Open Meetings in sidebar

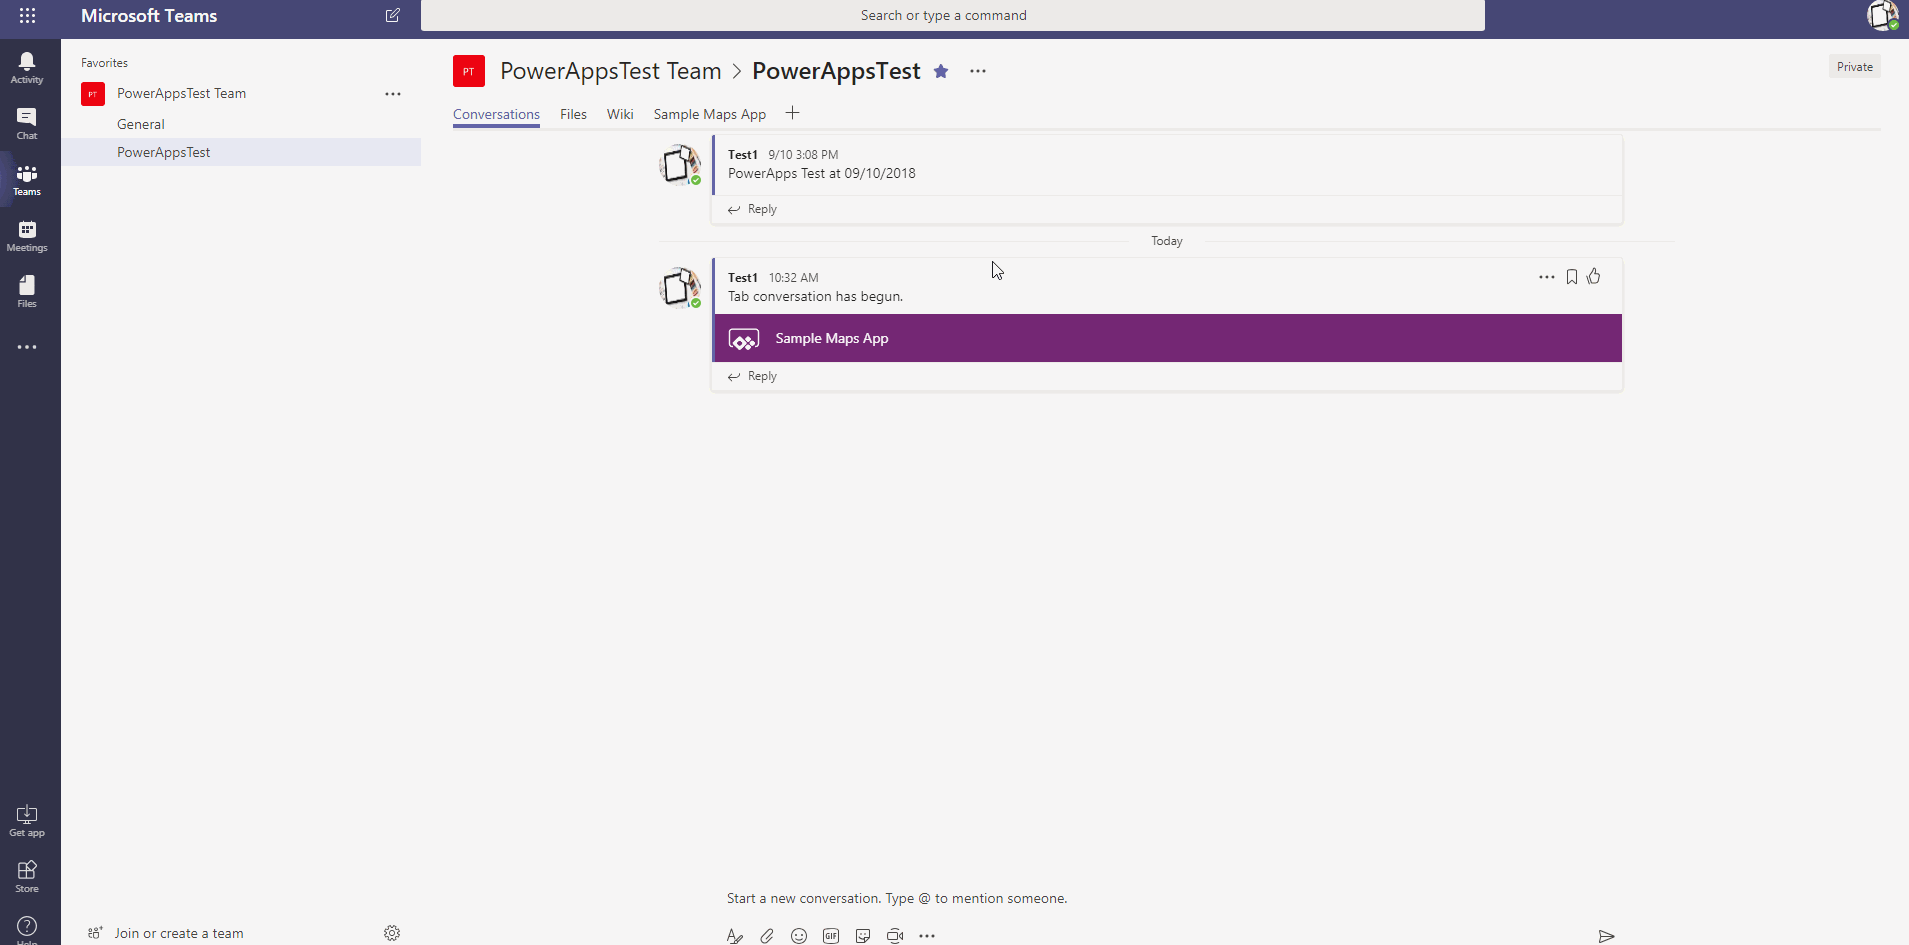pyautogui.click(x=27, y=236)
